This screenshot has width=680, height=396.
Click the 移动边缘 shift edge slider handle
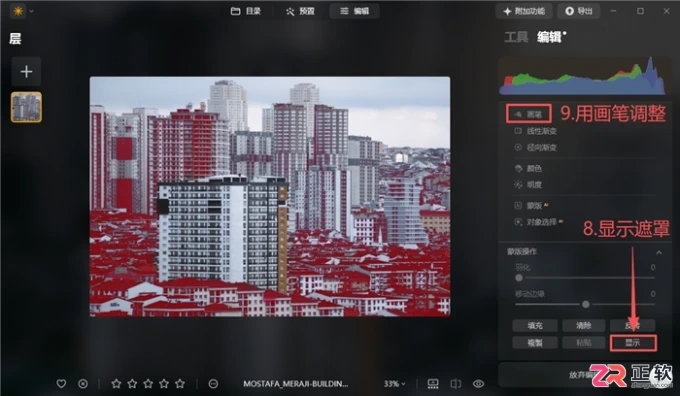586,304
